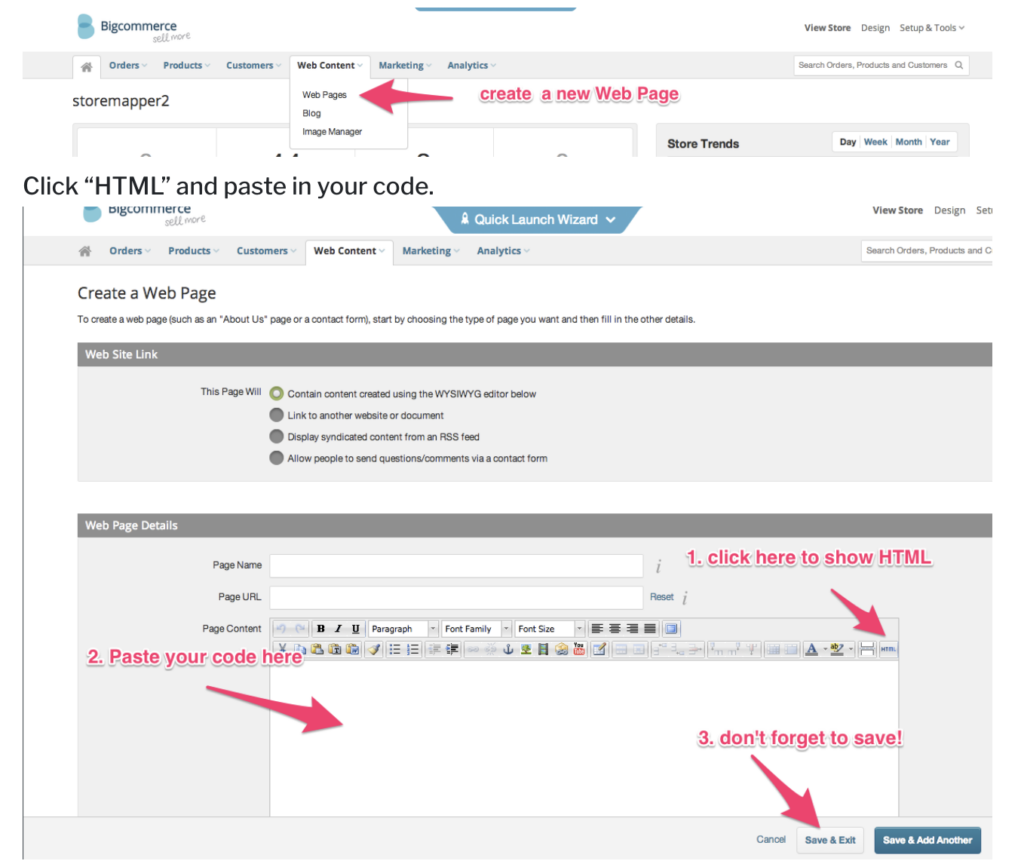Click Reset next to Page URL

(661, 597)
